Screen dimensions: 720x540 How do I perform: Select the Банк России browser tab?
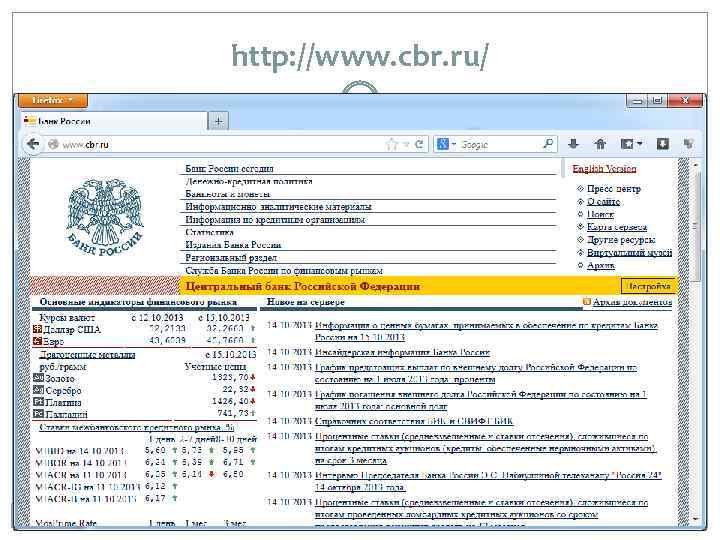coord(114,121)
